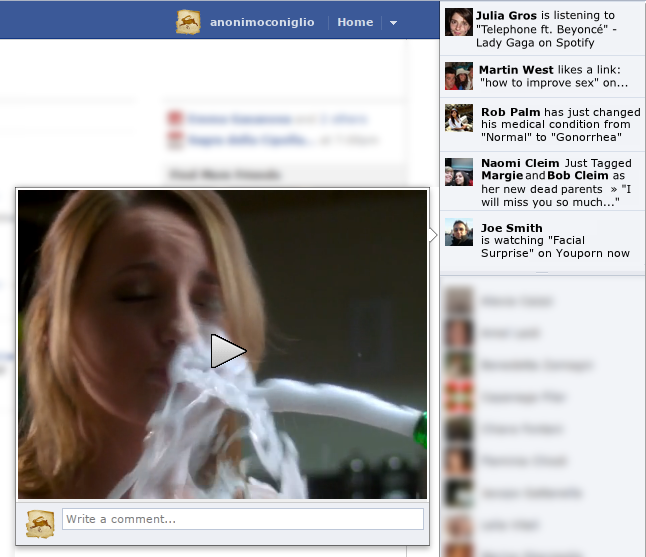646x557 pixels.
Task: Open the anonimoconiglio profile link
Action: tap(262, 22)
